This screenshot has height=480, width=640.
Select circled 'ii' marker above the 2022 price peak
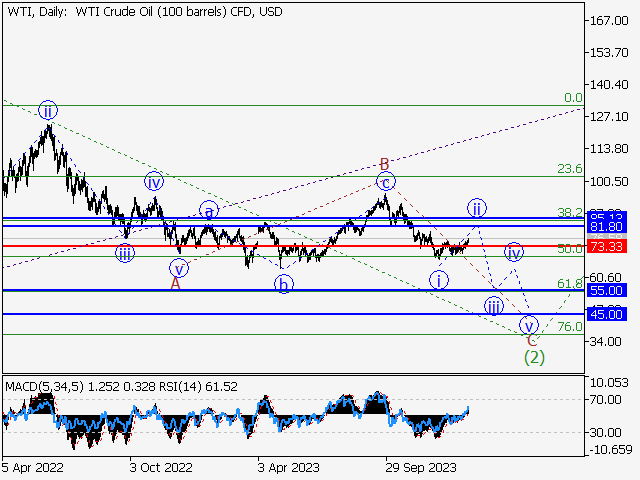(48, 110)
